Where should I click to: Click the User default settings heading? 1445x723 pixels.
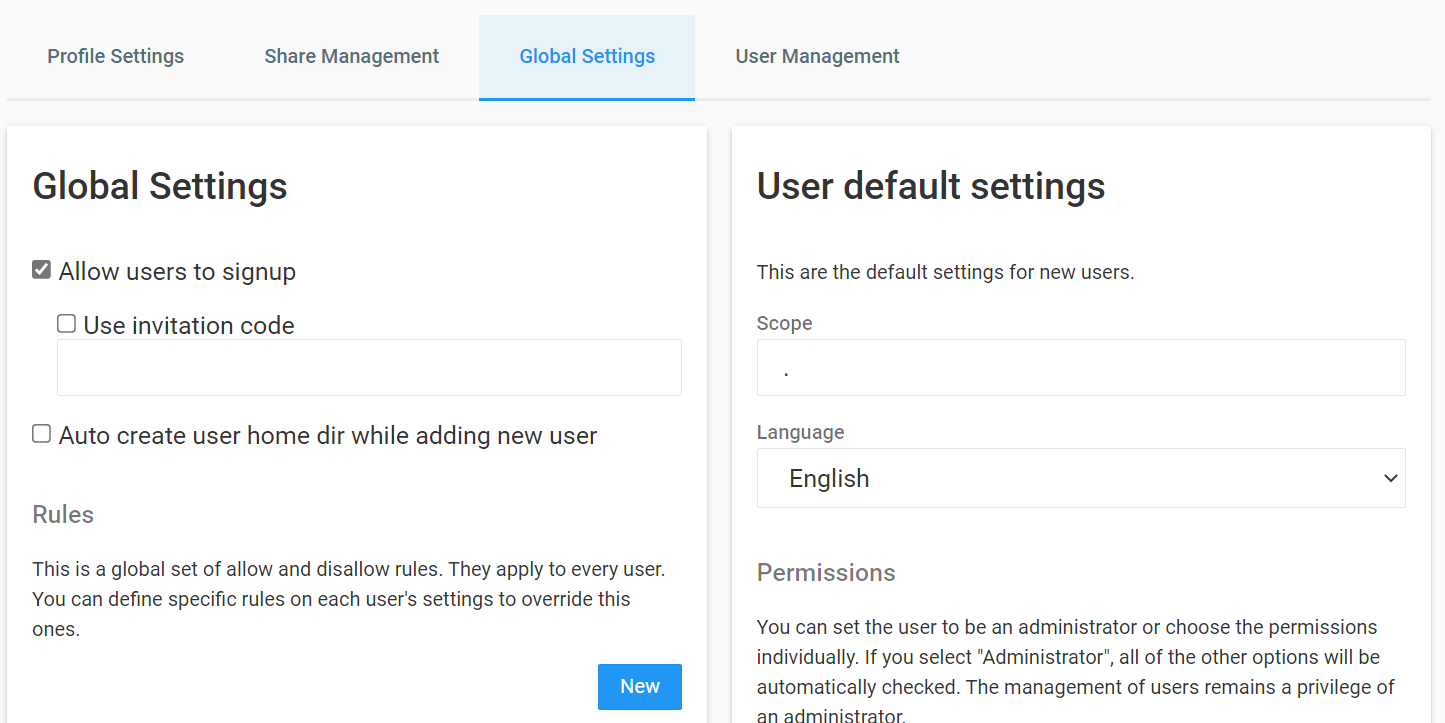(930, 186)
